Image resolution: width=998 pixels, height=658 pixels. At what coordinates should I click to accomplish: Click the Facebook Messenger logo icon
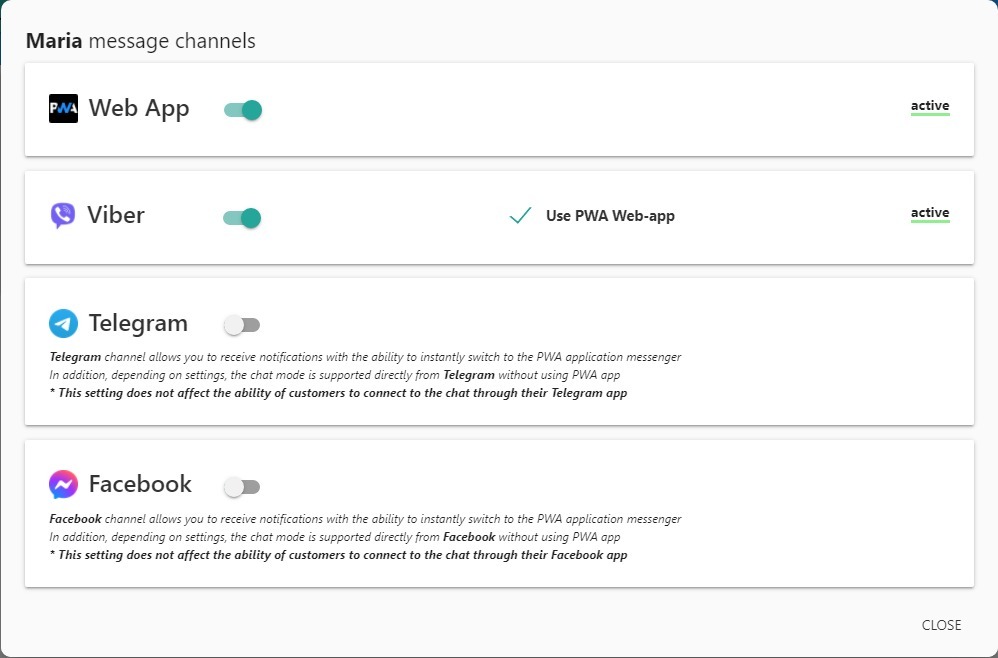pyautogui.click(x=63, y=485)
